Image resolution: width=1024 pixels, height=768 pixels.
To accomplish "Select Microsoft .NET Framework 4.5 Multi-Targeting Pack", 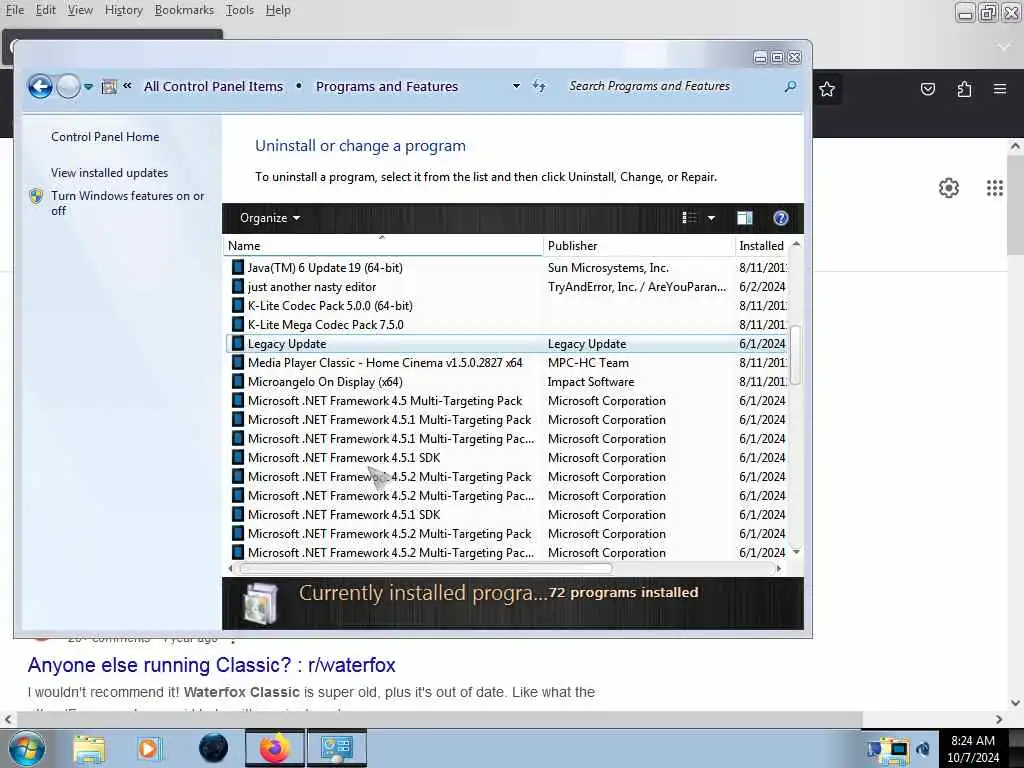I will [x=385, y=400].
